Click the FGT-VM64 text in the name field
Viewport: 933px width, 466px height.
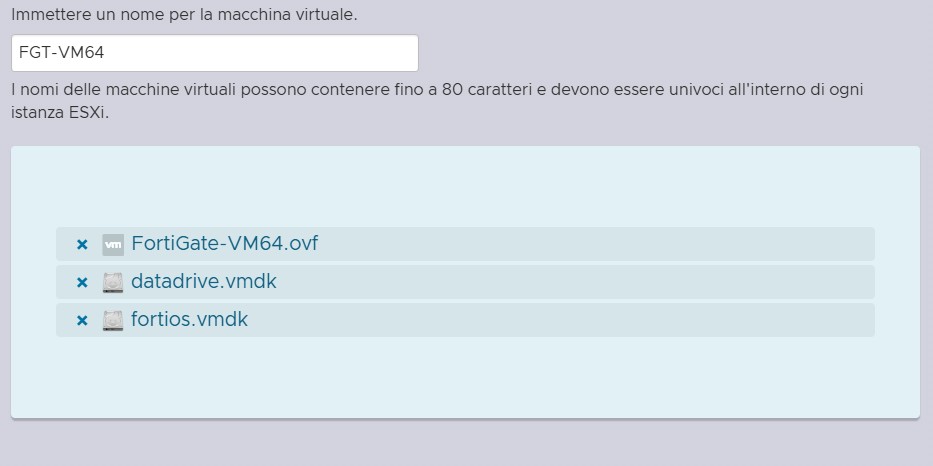[x=61, y=53]
